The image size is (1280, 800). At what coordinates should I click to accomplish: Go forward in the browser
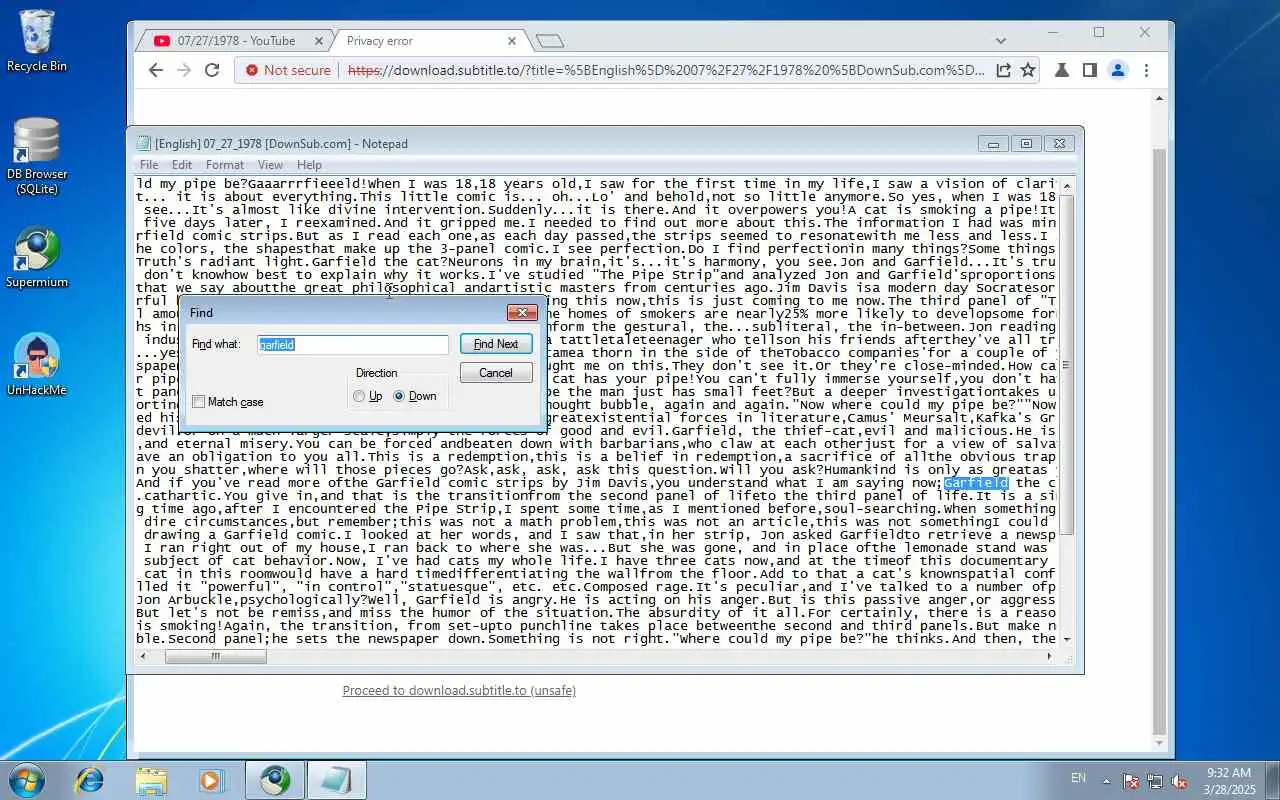pos(183,70)
